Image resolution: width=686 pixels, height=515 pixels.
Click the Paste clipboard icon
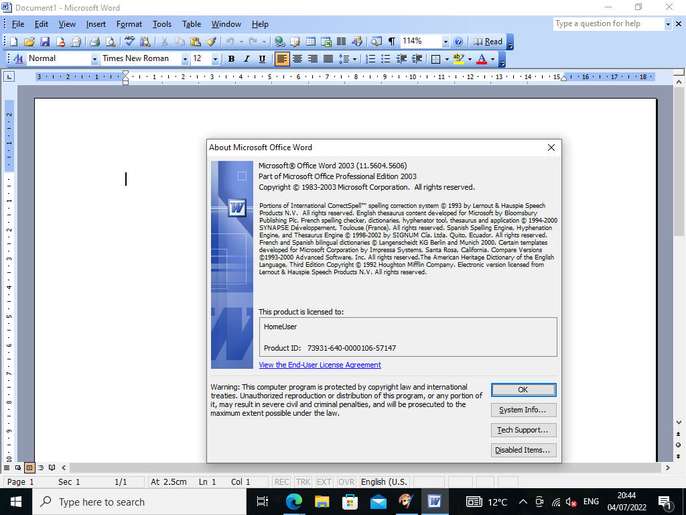(x=196, y=42)
